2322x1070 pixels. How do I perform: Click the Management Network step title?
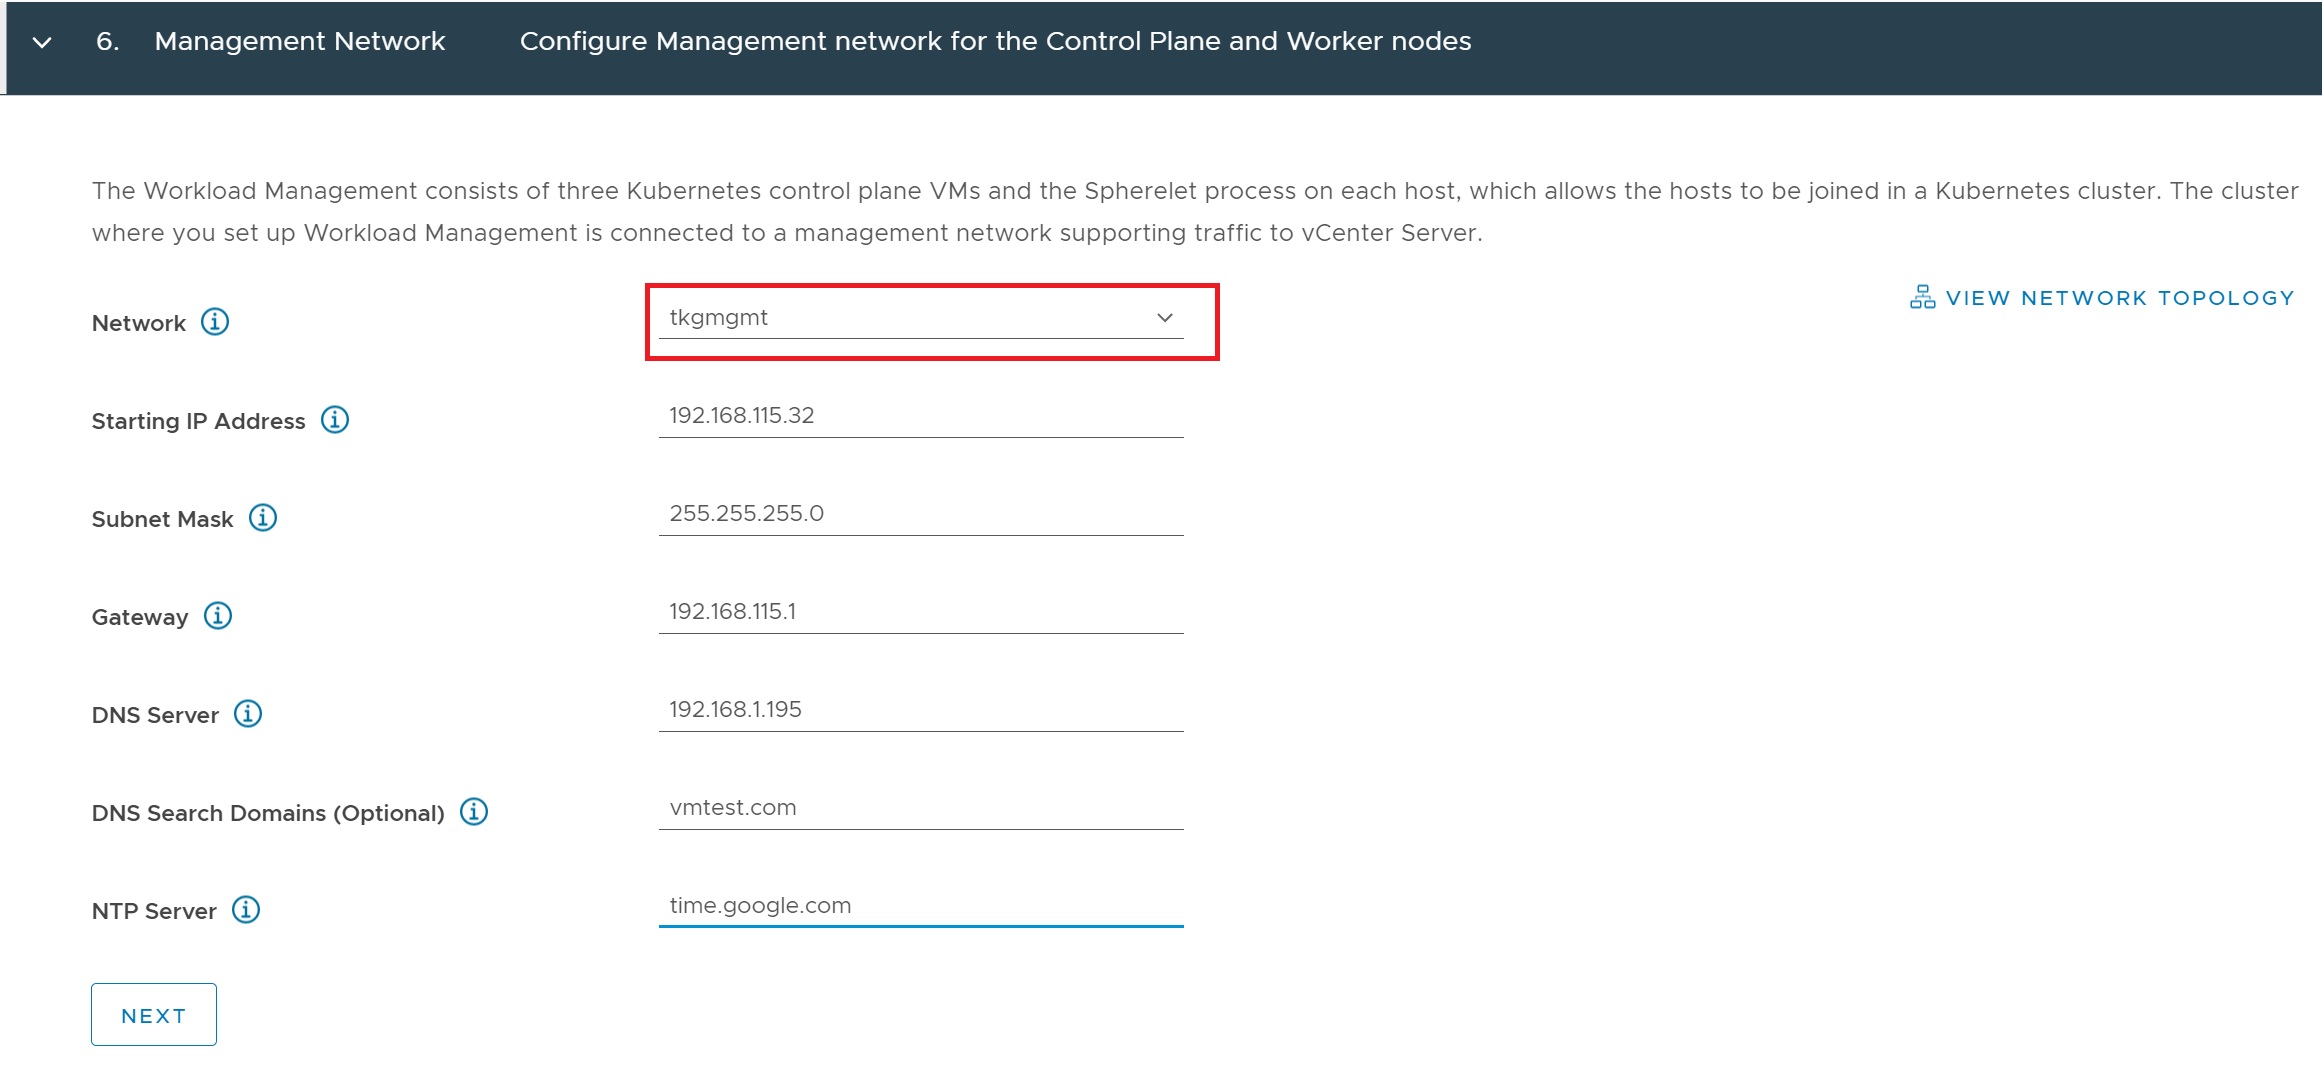[x=299, y=41]
